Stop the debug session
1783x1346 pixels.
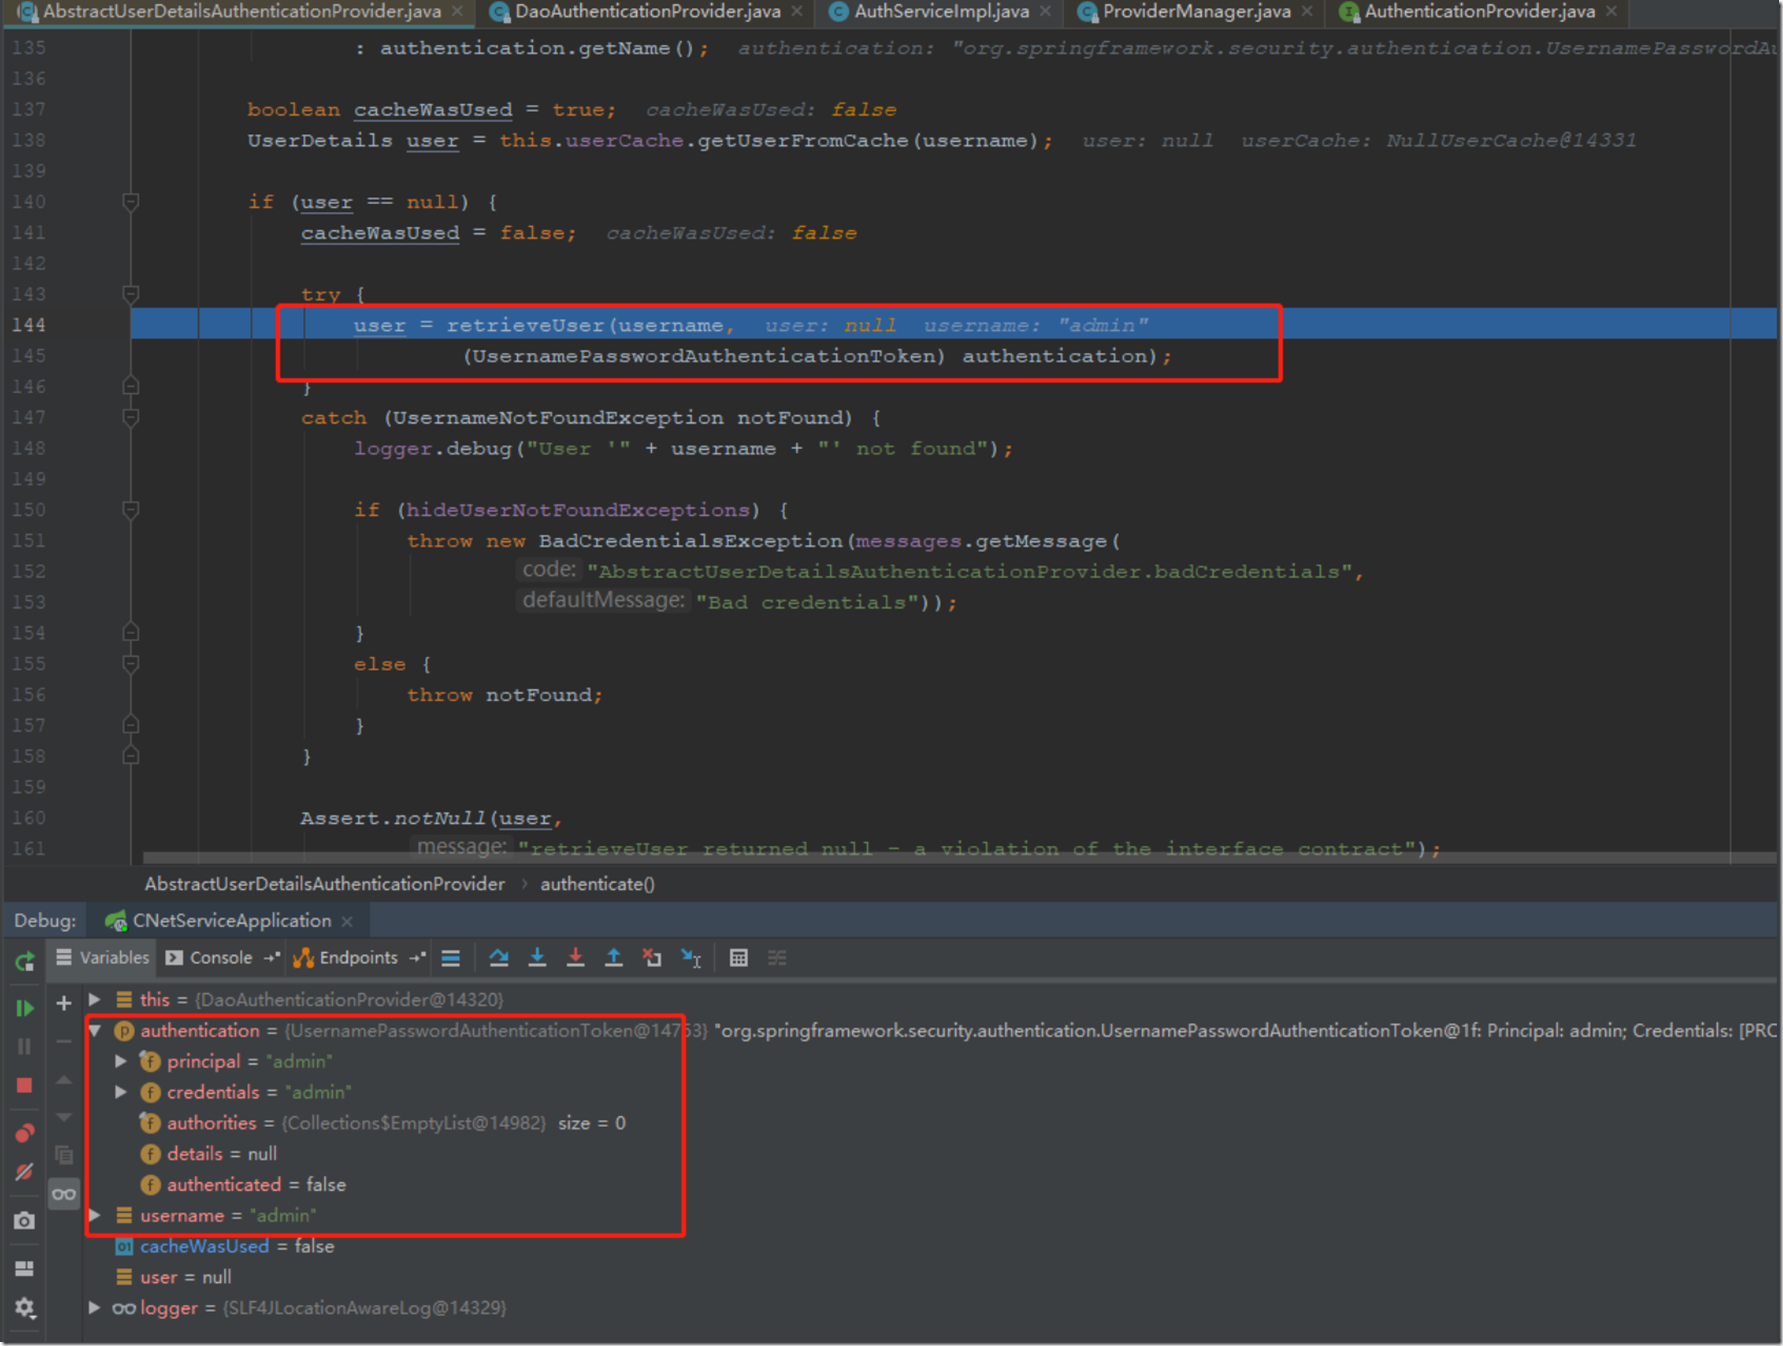click(25, 1085)
